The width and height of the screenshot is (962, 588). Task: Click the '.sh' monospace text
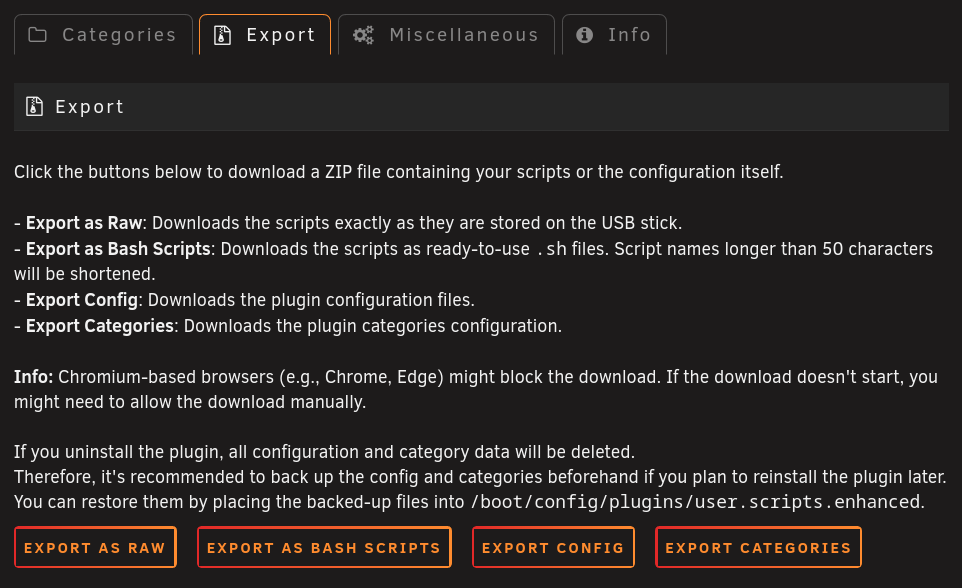click(551, 249)
